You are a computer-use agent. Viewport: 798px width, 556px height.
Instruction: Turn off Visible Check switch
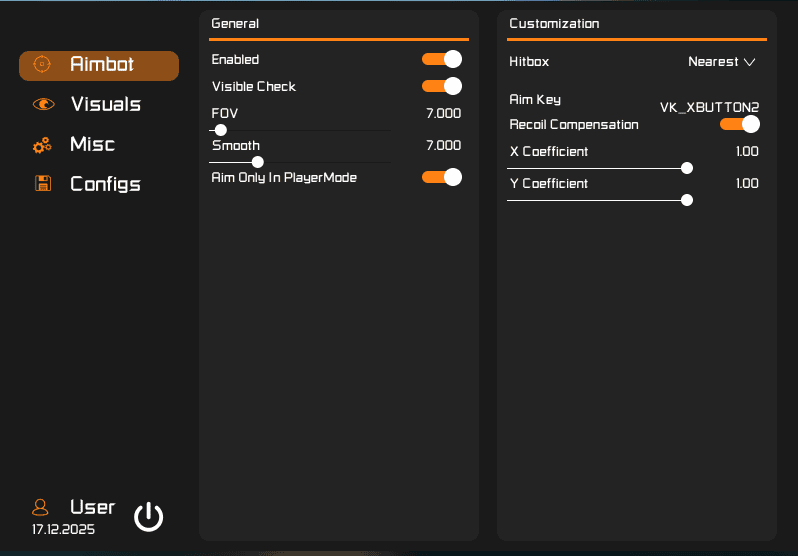[441, 86]
